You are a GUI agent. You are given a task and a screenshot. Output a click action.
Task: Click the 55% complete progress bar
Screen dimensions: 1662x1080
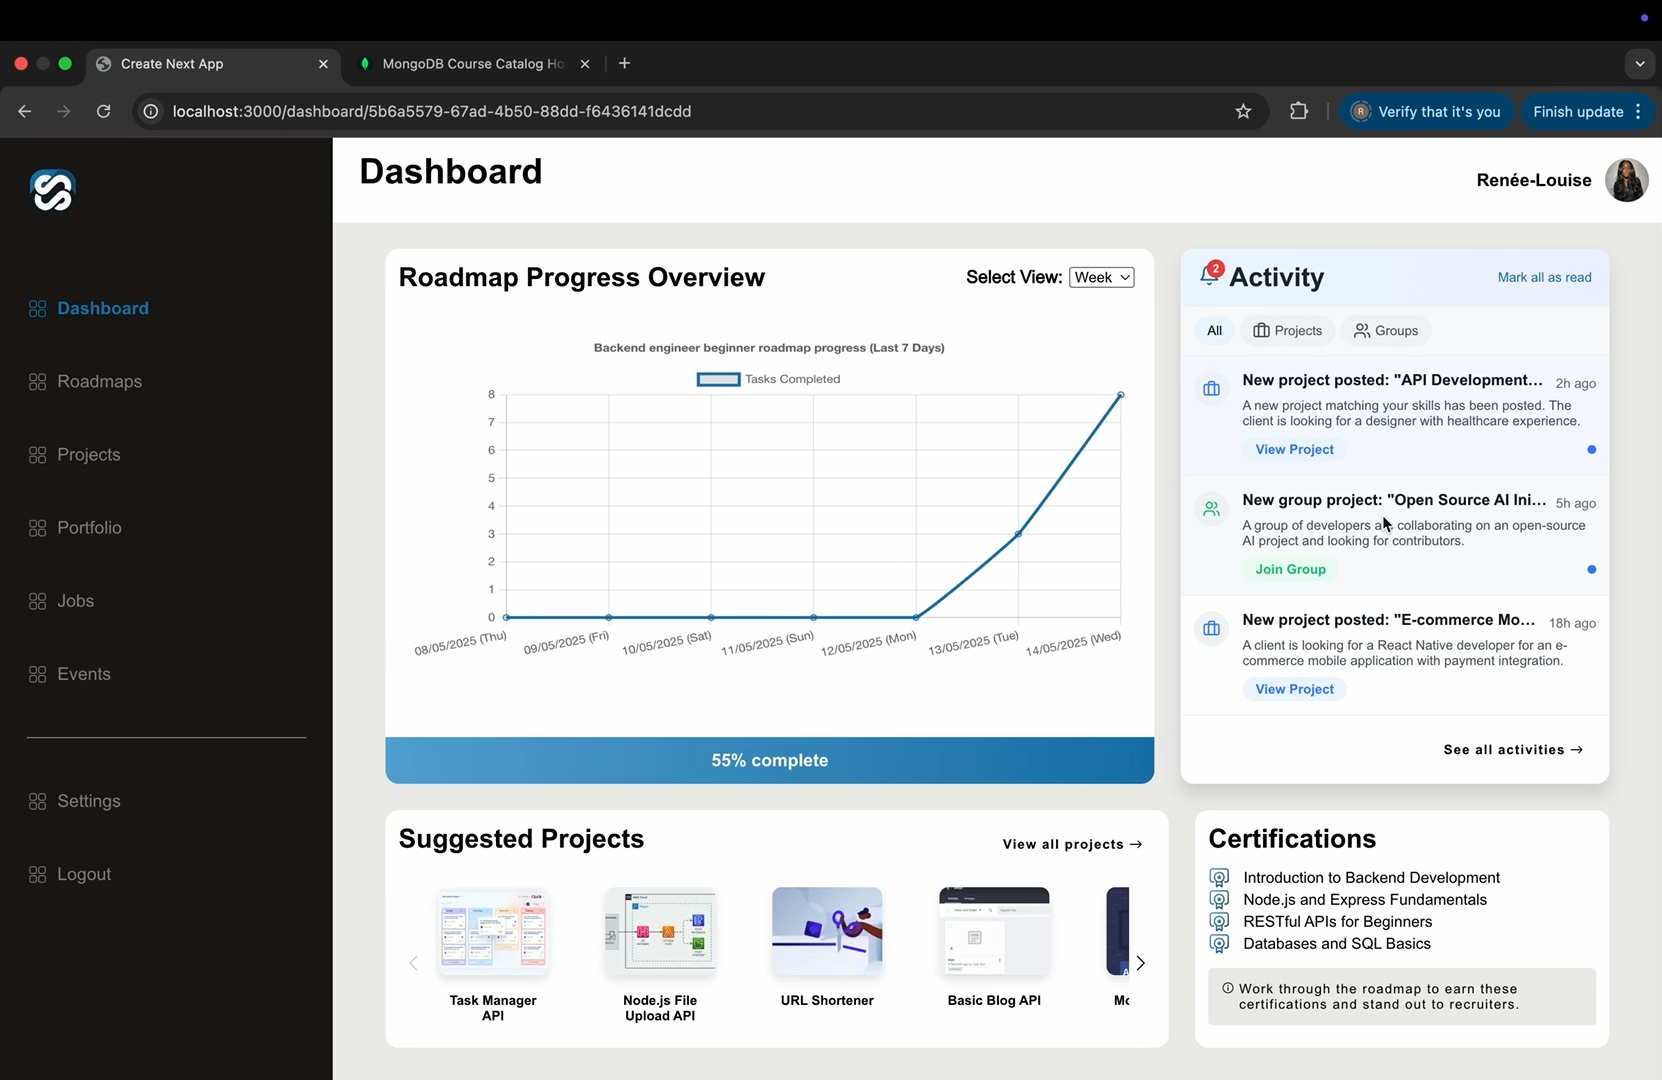pos(769,760)
